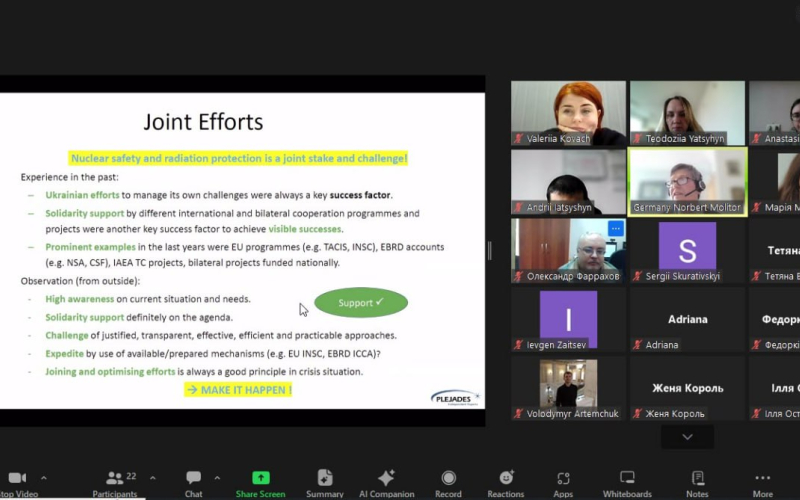Expand chat options arrow
The width and height of the screenshot is (800, 500).
pyautogui.click(x=217, y=478)
